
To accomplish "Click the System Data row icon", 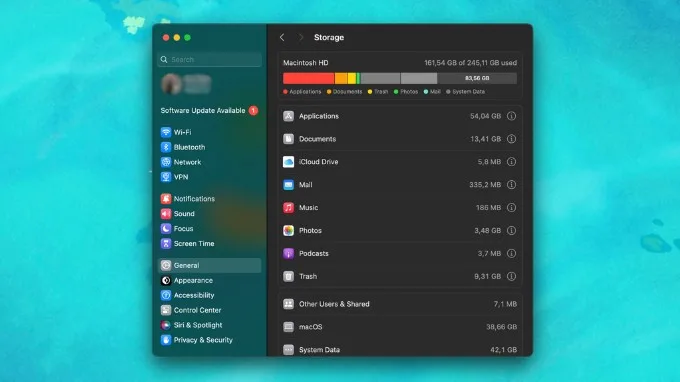I will (x=288, y=349).
